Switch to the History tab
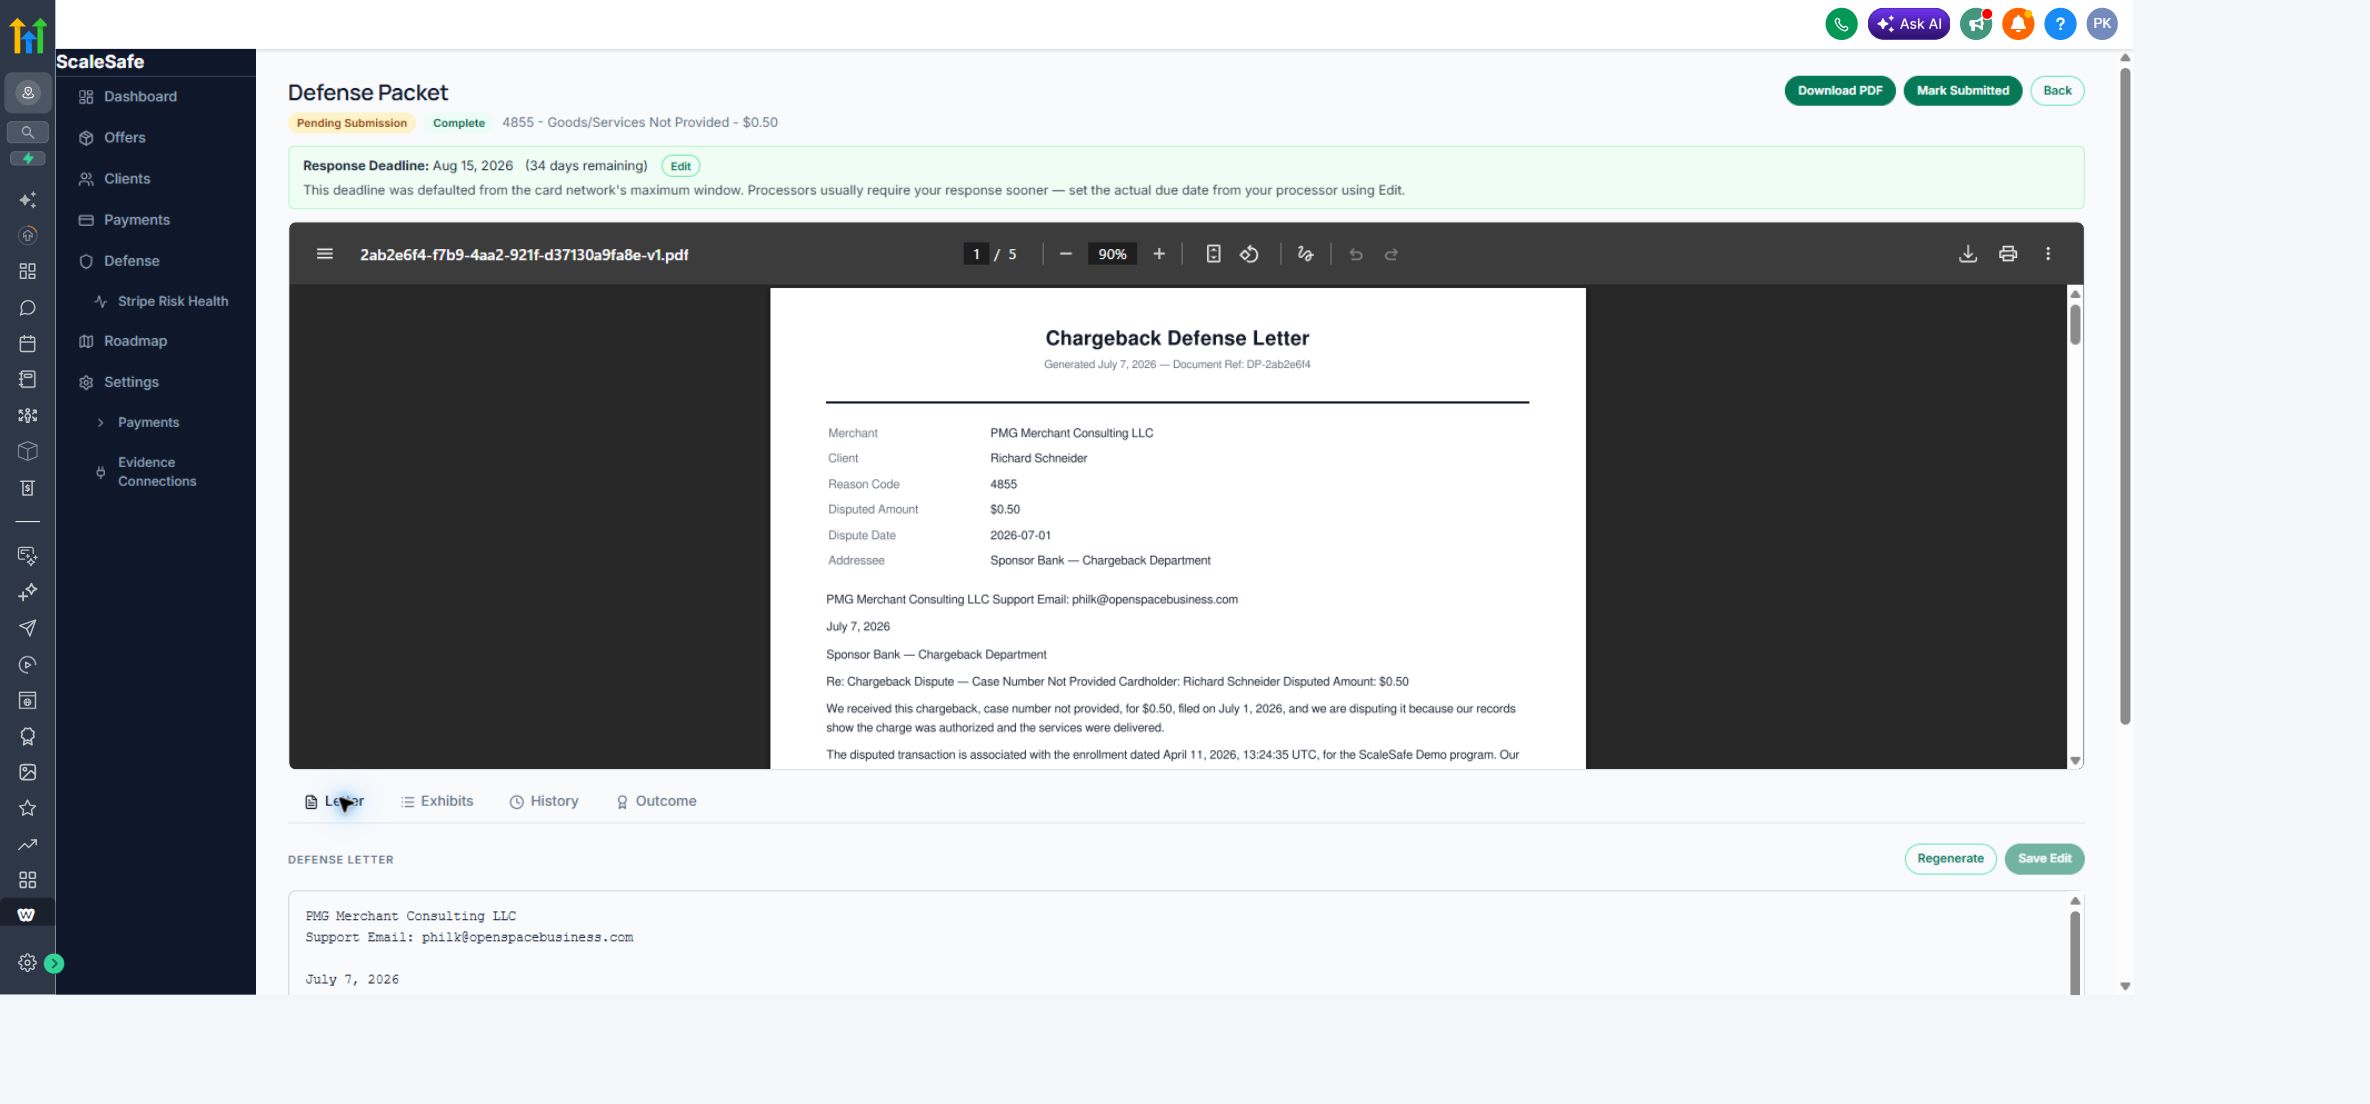Image resolution: width=2370 pixels, height=1104 pixels. pos(544,802)
